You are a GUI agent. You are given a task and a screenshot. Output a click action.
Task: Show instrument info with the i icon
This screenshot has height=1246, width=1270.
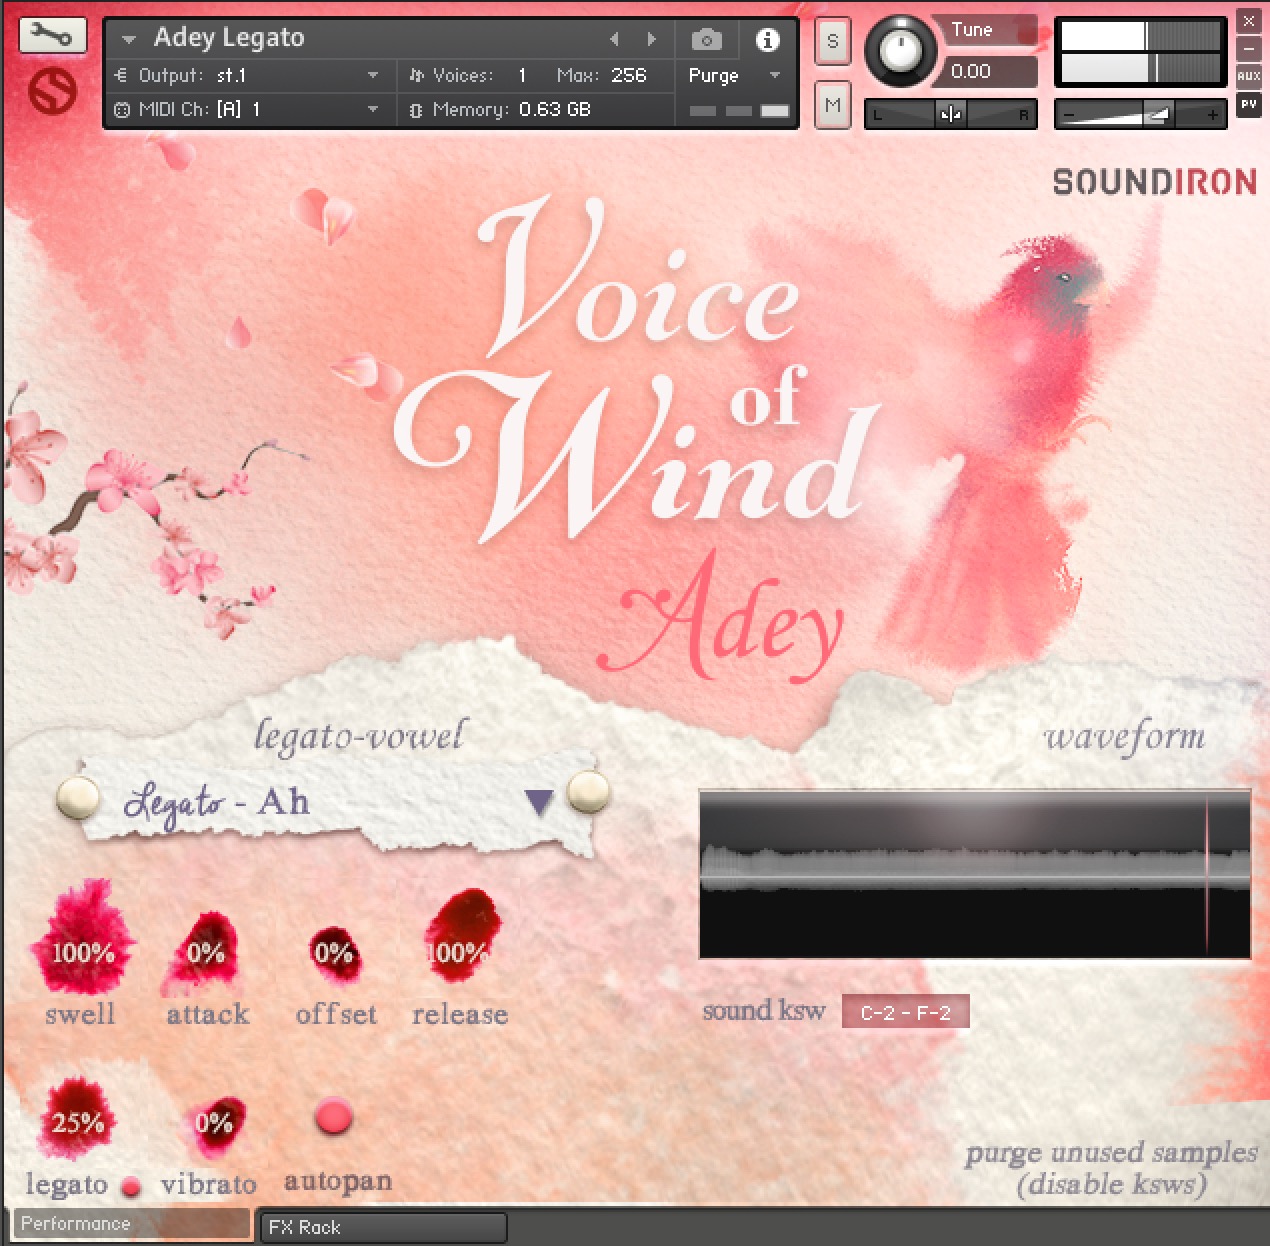point(767,40)
